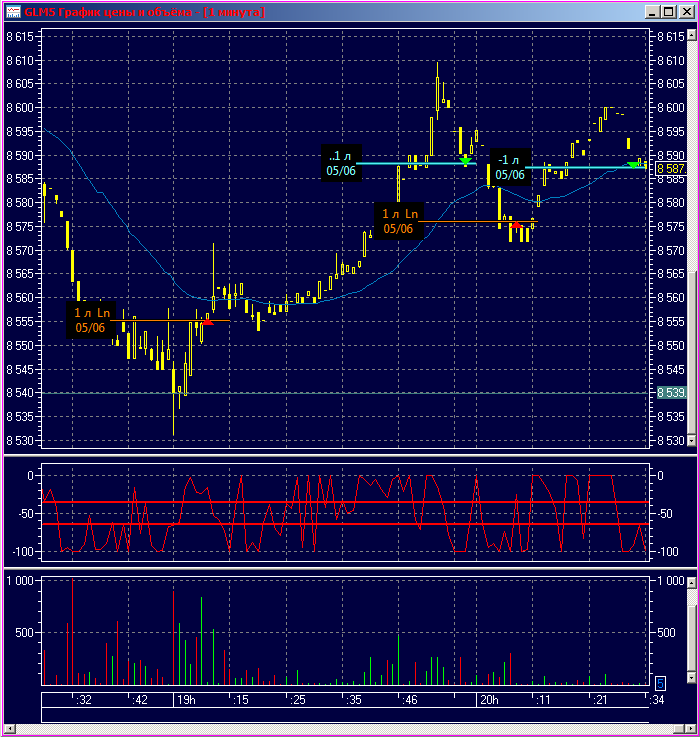Click the red buy arrow near 8 555 level

pyautogui.click(x=207, y=320)
